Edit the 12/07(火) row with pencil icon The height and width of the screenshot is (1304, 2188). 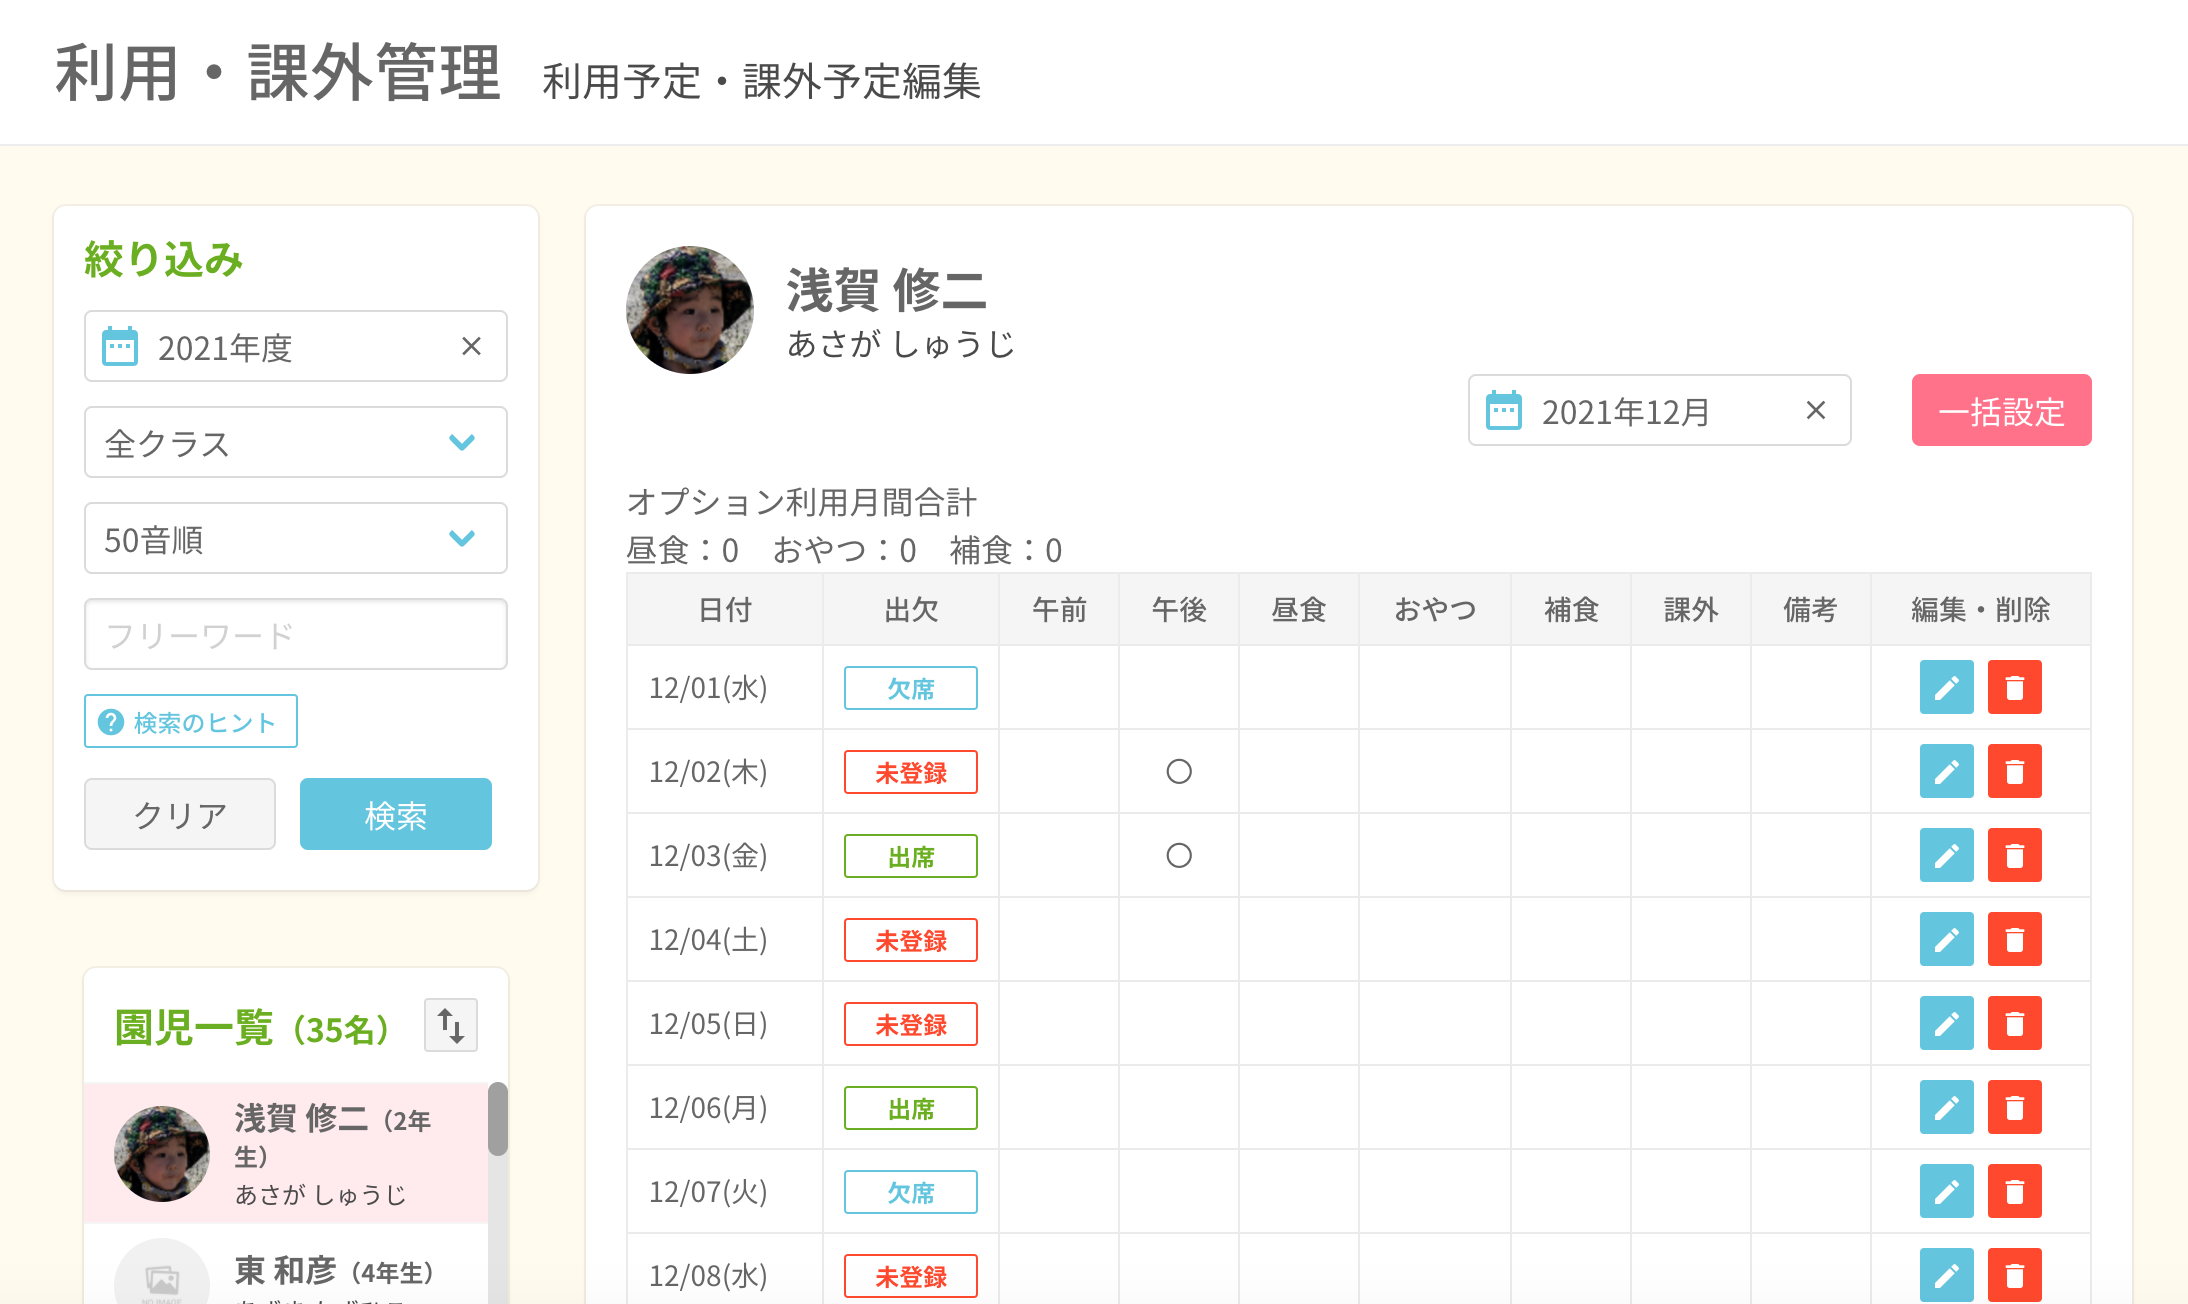[1946, 1191]
